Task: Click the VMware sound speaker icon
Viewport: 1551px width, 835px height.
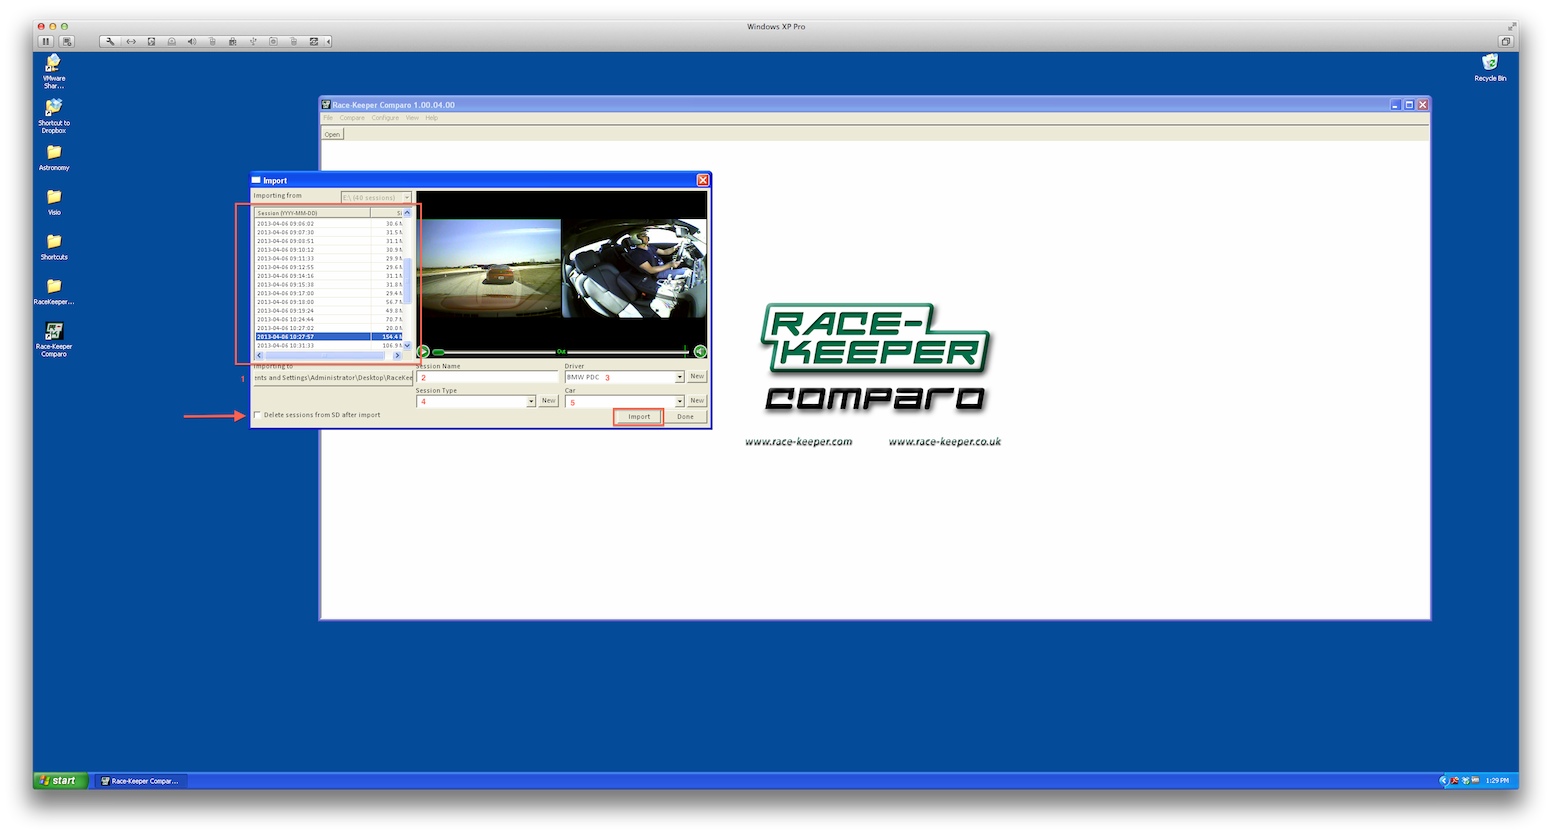Action: tap(192, 41)
